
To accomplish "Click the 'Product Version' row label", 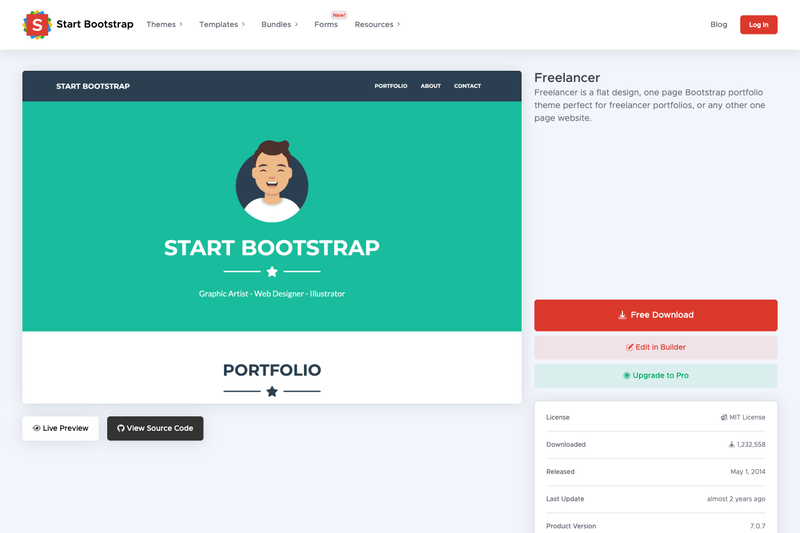I will click(571, 526).
